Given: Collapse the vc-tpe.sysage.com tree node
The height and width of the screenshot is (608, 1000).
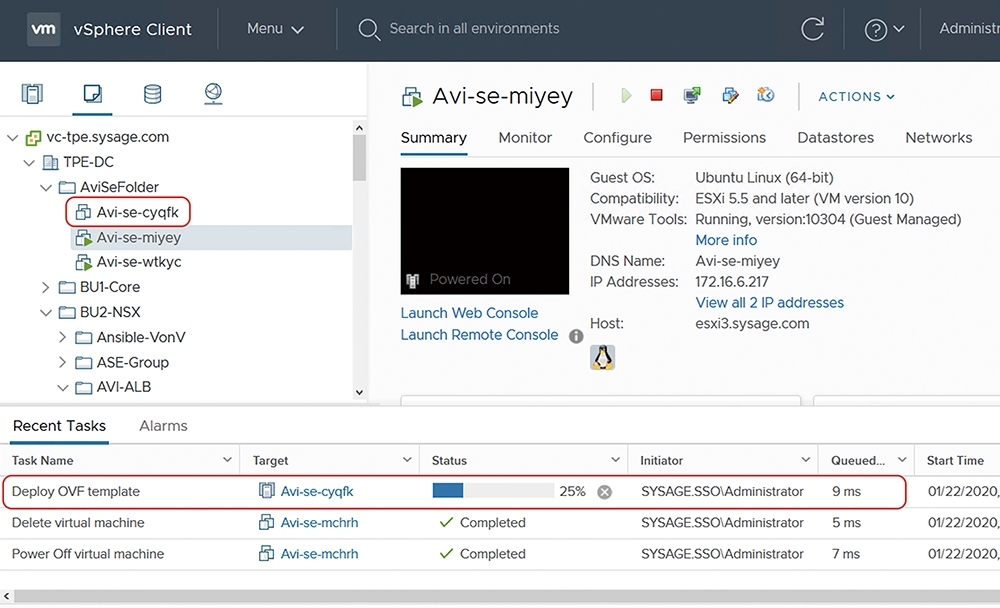Looking at the screenshot, I should click(x=12, y=137).
